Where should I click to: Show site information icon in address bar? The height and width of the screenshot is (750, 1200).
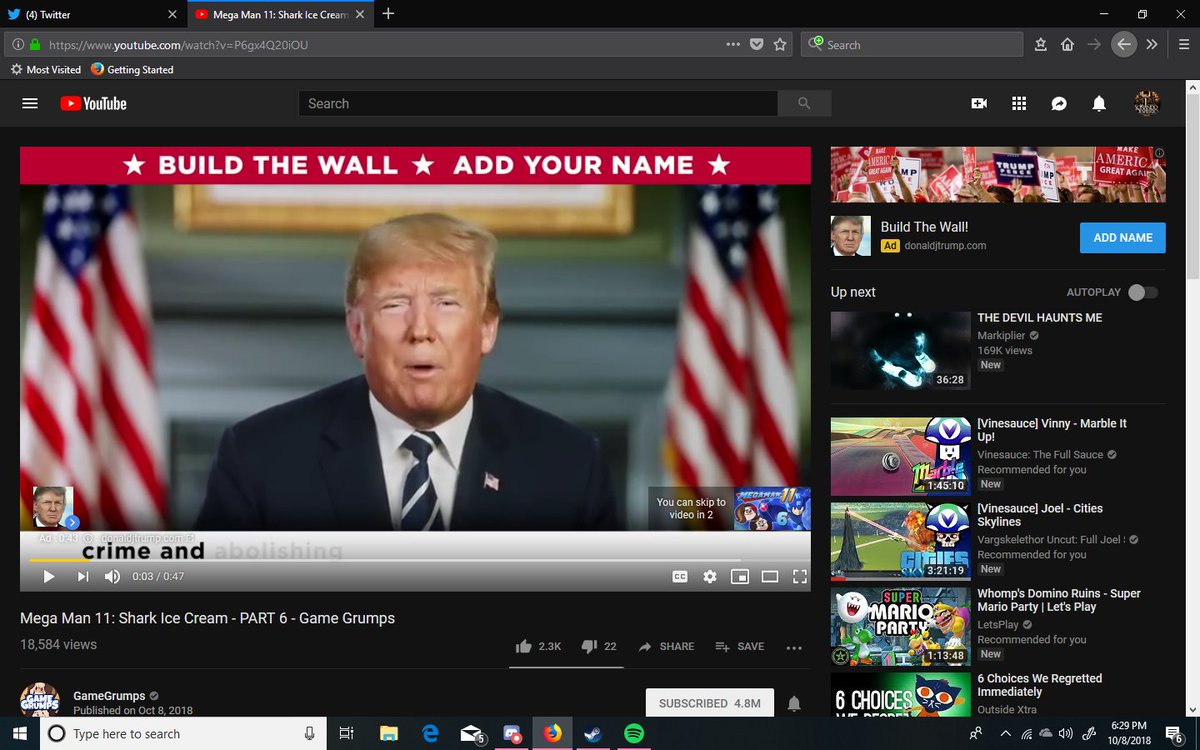[x=18, y=45]
